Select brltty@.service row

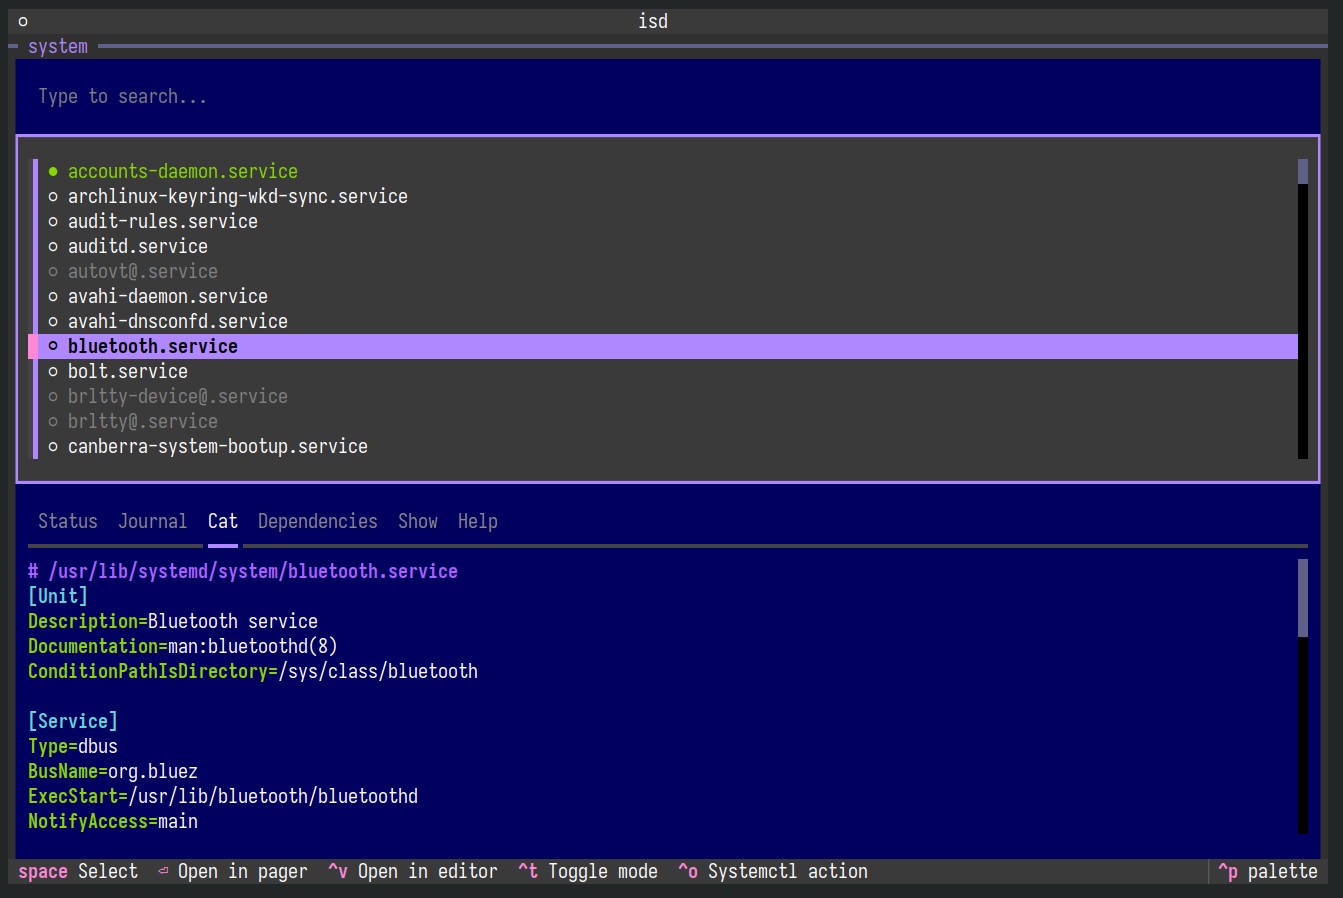click(x=667, y=421)
